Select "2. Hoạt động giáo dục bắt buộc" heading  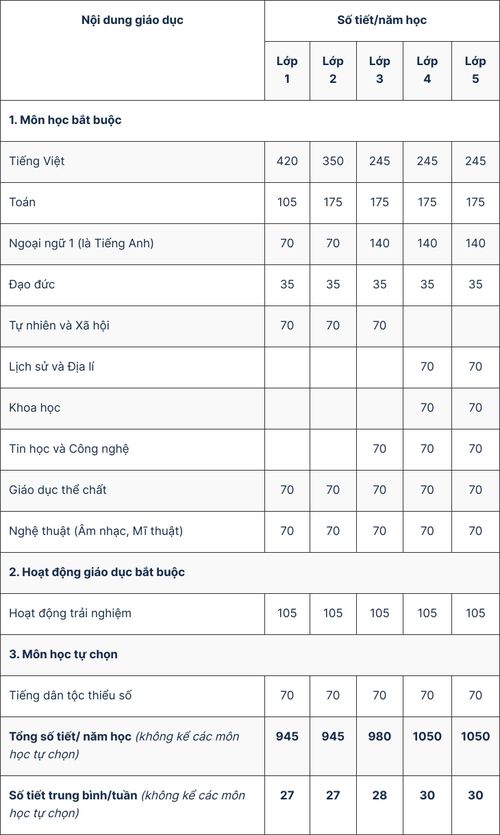[x=97, y=572]
